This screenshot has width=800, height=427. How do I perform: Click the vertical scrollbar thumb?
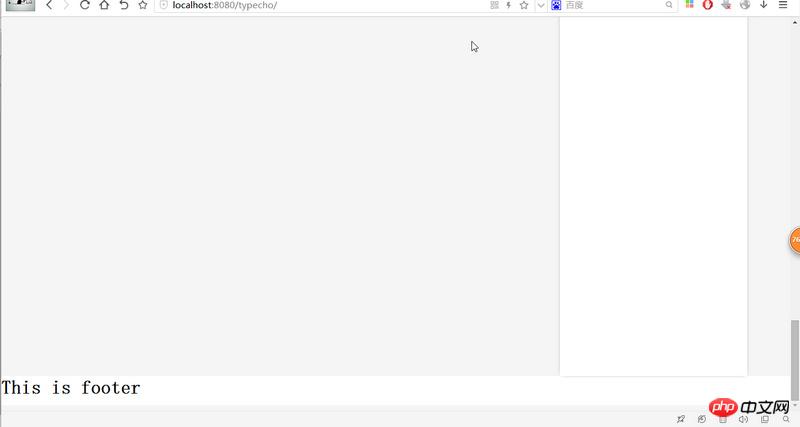(x=794, y=360)
